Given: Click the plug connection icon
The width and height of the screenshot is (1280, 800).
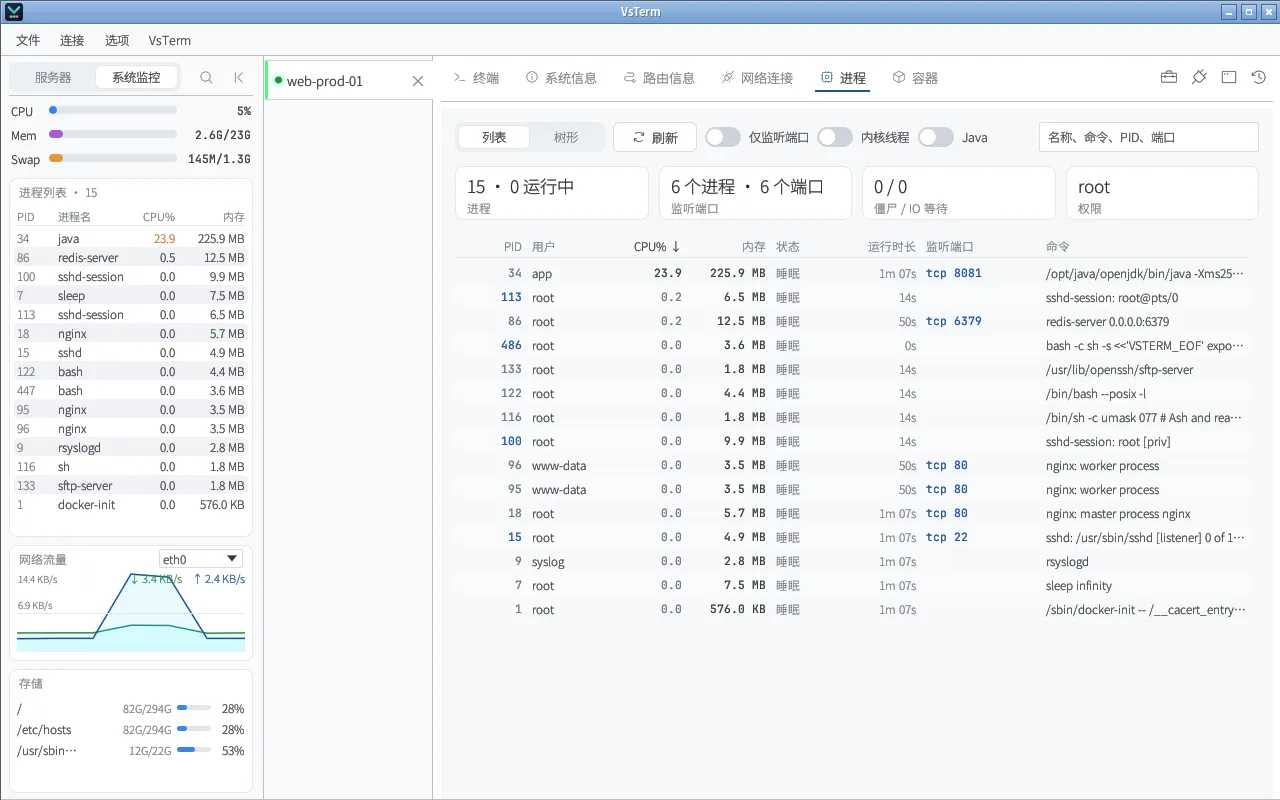Looking at the screenshot, I should [x=1199, y=77].
